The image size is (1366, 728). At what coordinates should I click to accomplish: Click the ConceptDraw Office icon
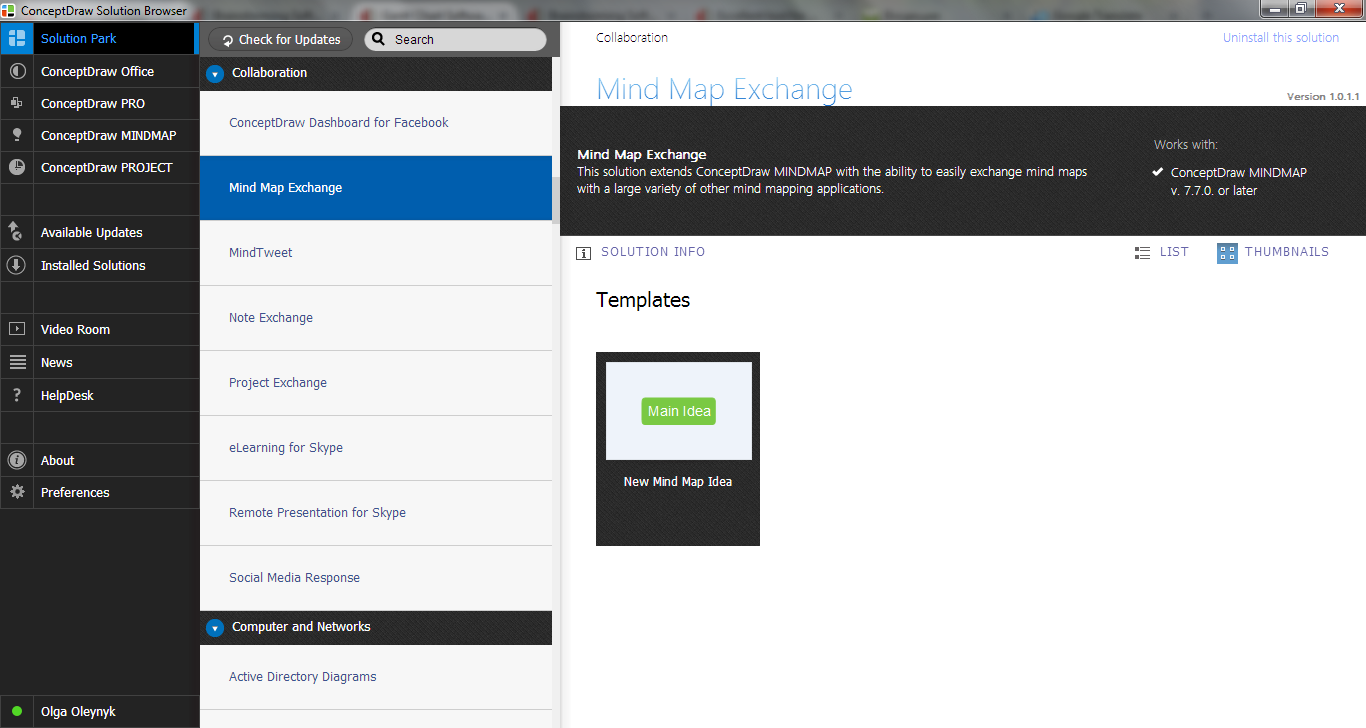[16, 72]
